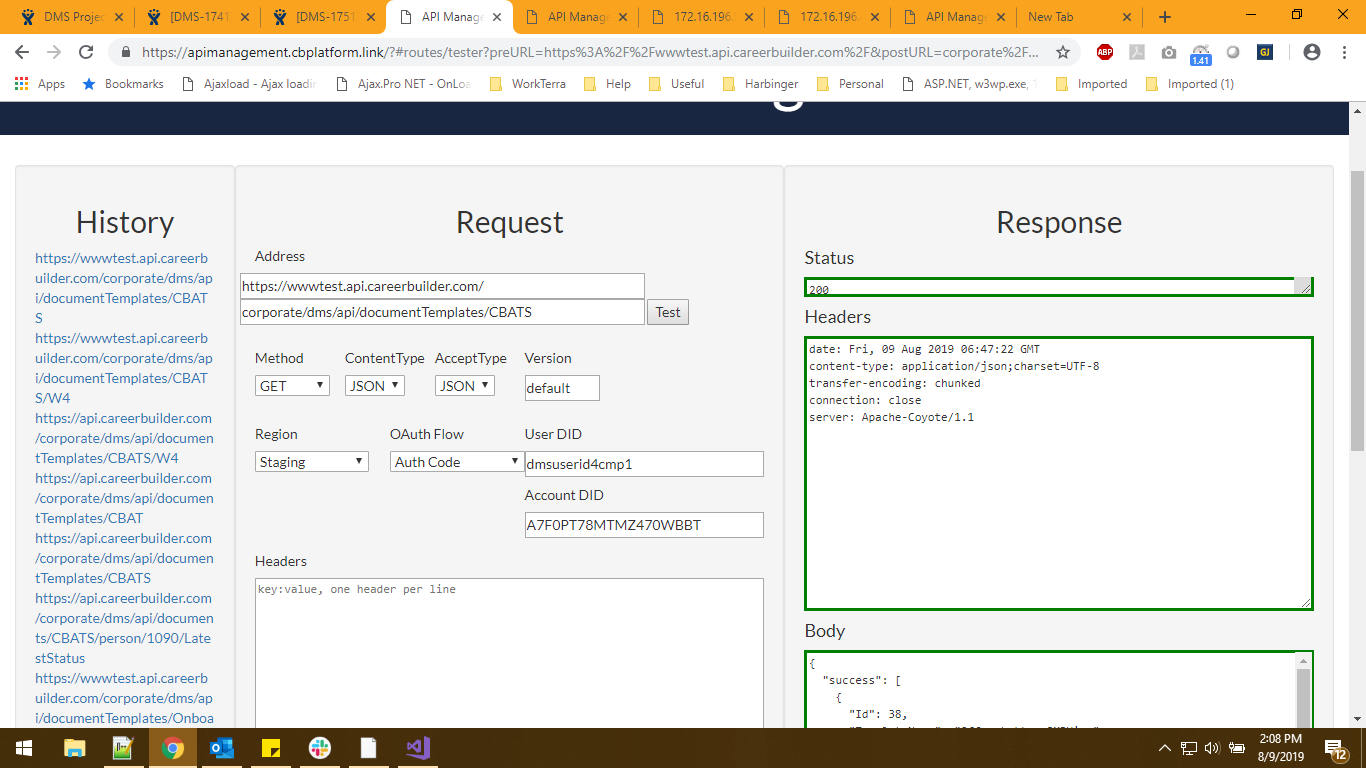This screenshot has height=768, width=1366.
Task: Open the Useful bookmarks folder
Action: click(x=677, y=84)
